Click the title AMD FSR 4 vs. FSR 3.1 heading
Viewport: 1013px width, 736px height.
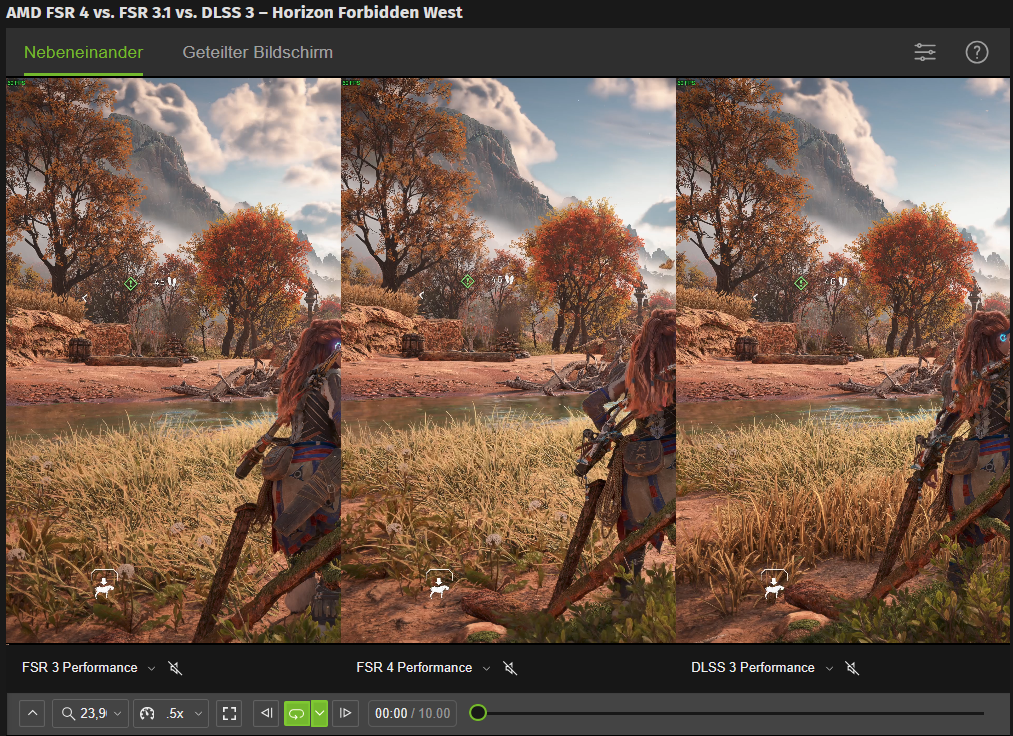point(234,12)
